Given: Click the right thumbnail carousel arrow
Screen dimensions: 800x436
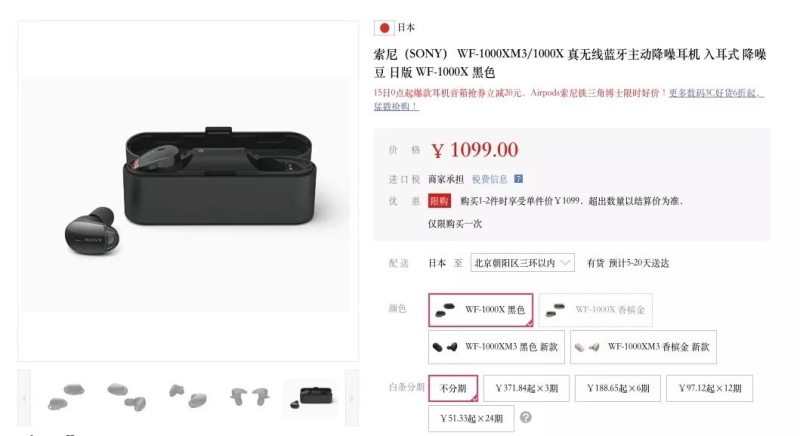Looking at the screenshot, I should click(352, 398).
